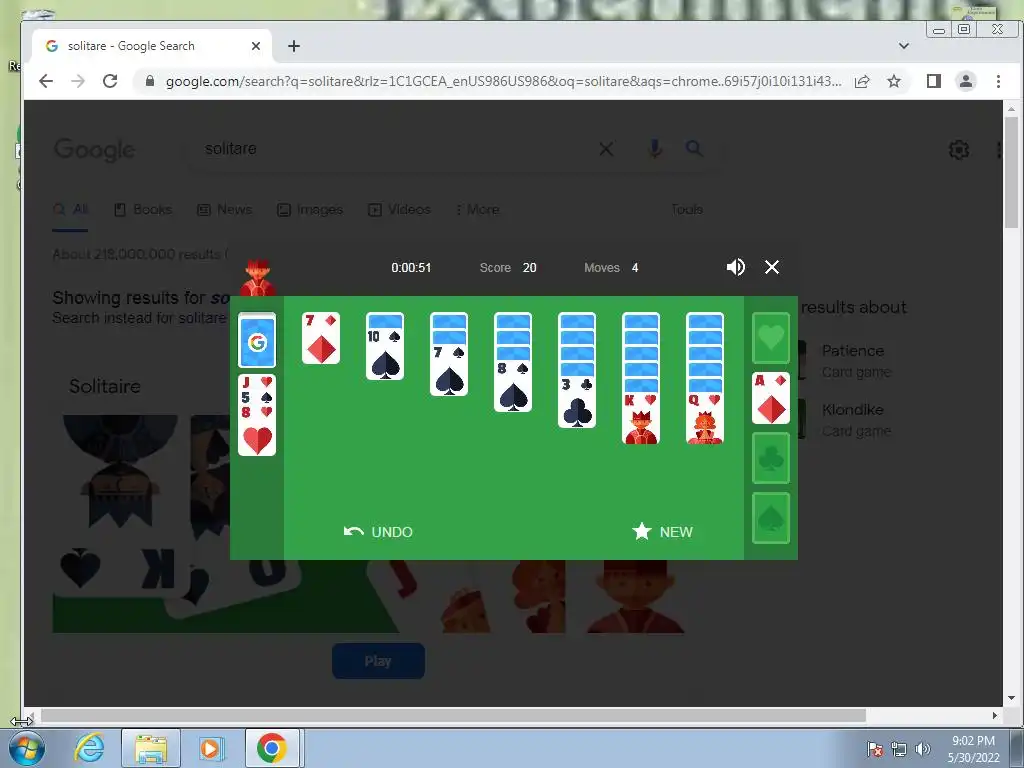This screenshot has width=1024, height=768.
Task: Click scrollbar down arrow
Action: [1011, 698]
